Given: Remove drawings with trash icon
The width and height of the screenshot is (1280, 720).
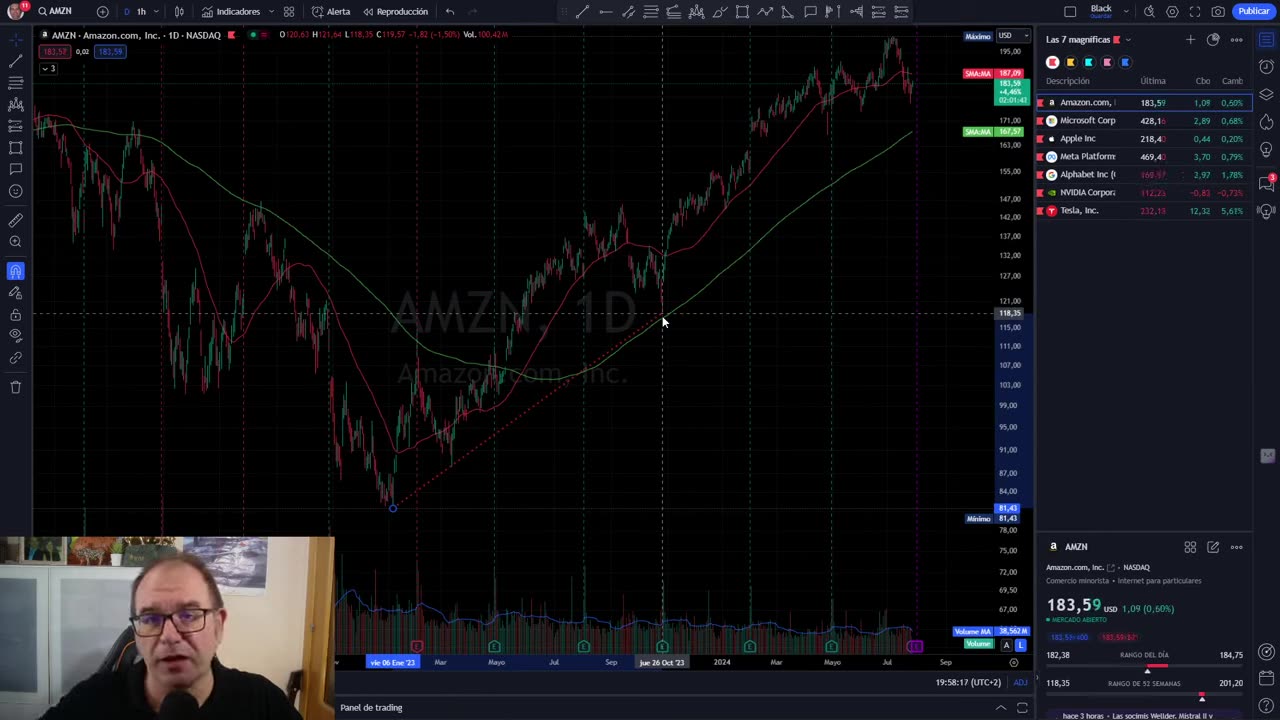Looking at the screenshot, I should [16, 387].
